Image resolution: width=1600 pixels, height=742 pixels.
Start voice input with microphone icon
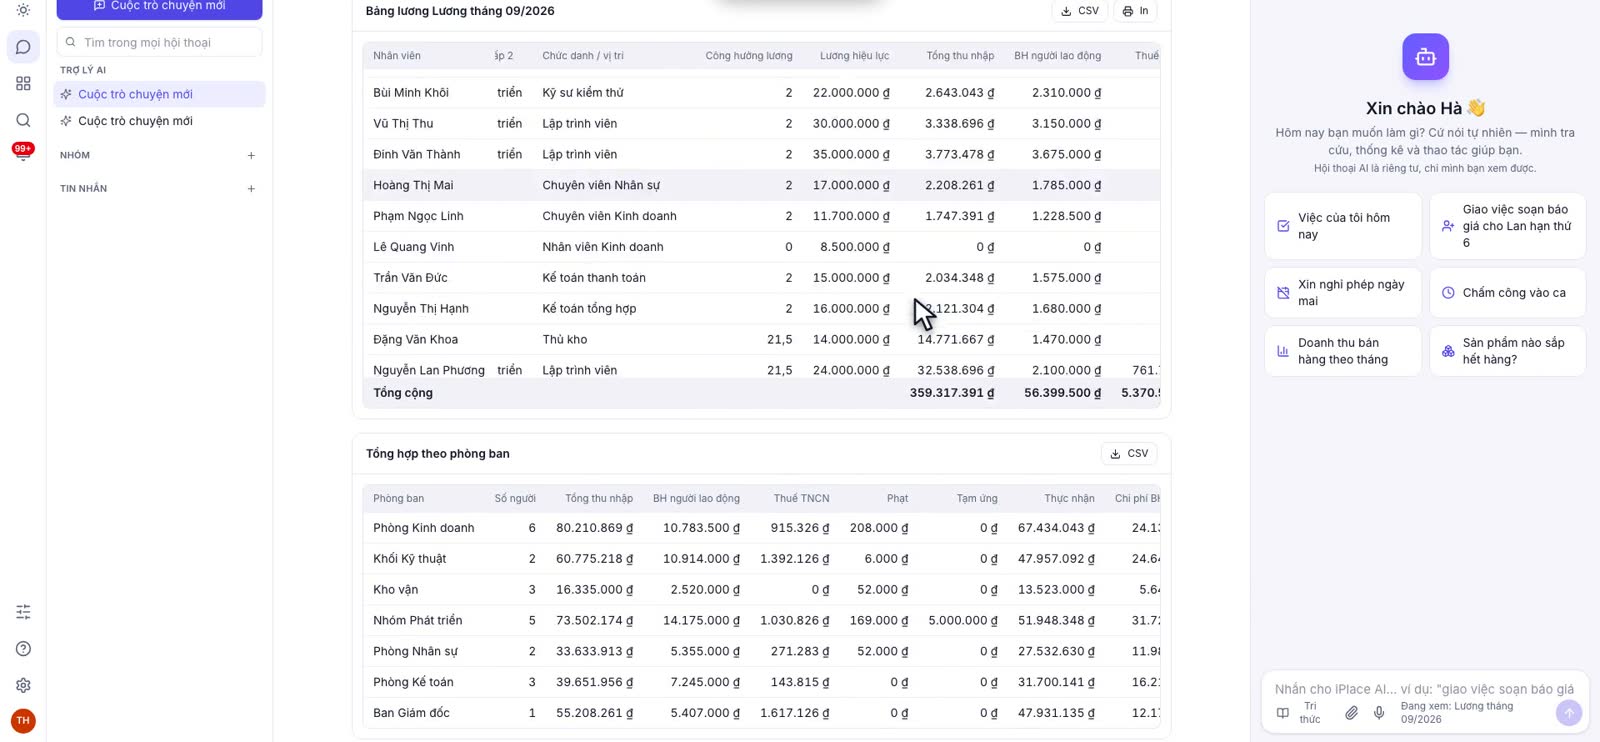pos(1379,713)
